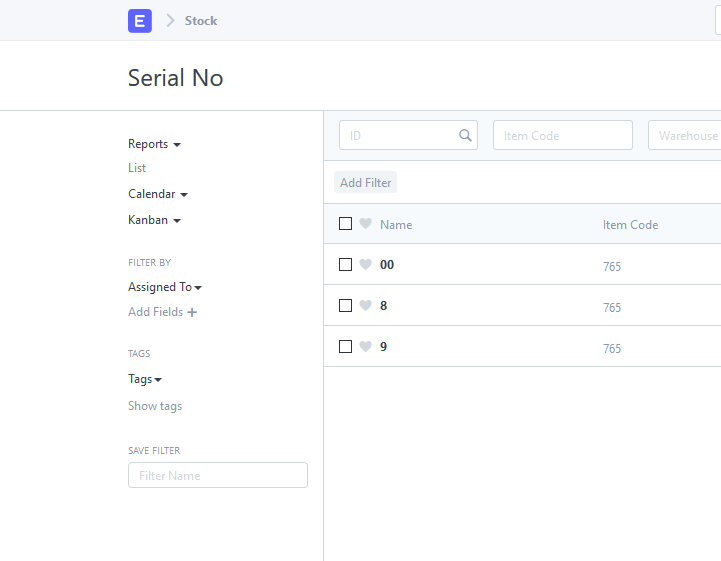The height and width of the screenshot is (561, 721).
Task: Check the box for serial number 9
Action: pos(345,346)
